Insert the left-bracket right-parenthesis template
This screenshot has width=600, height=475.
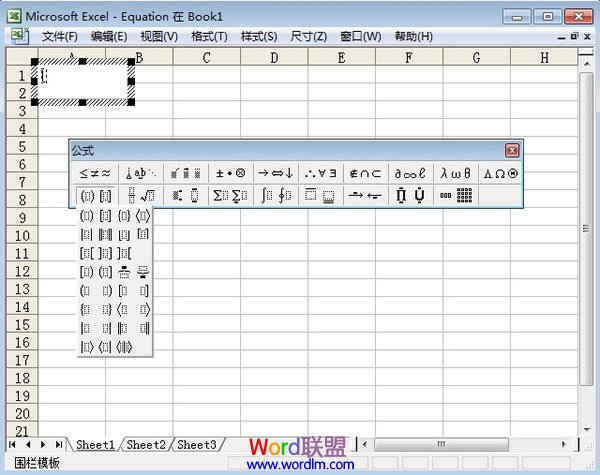[86, 272]
